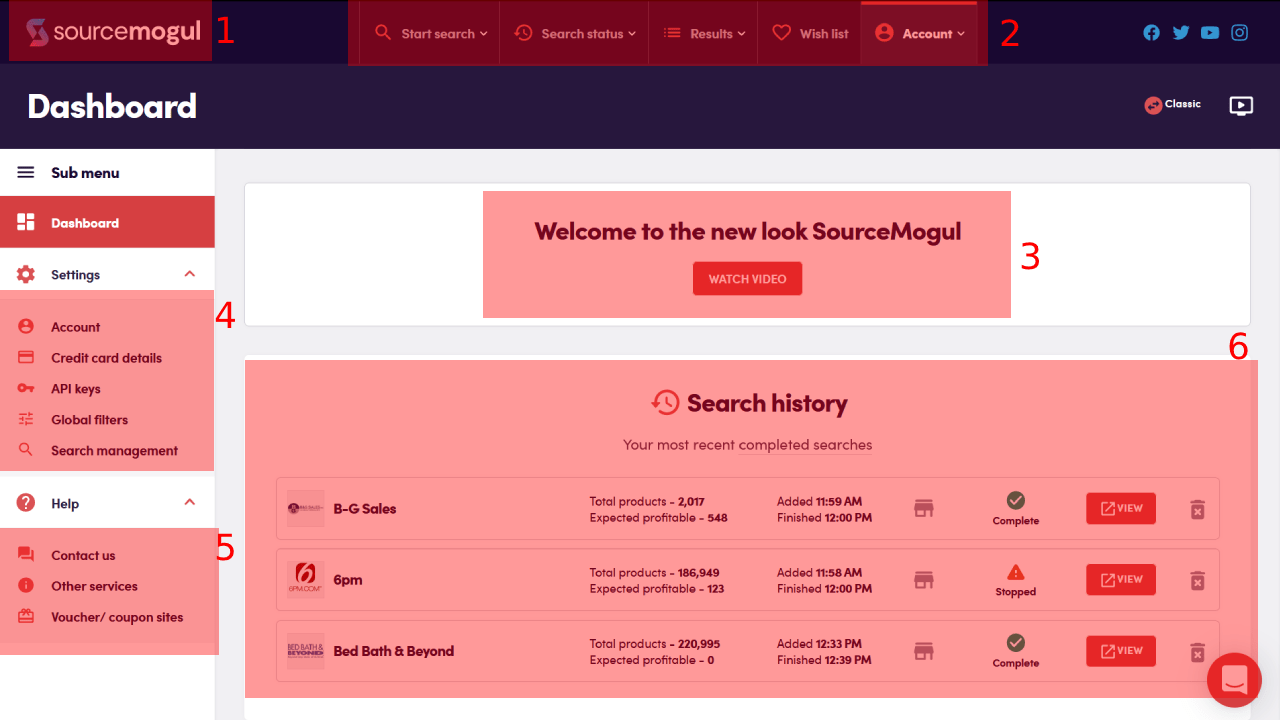Open the YouTube social link icon
This screenshot has height=720, width=1280.
coord(1210,32)
